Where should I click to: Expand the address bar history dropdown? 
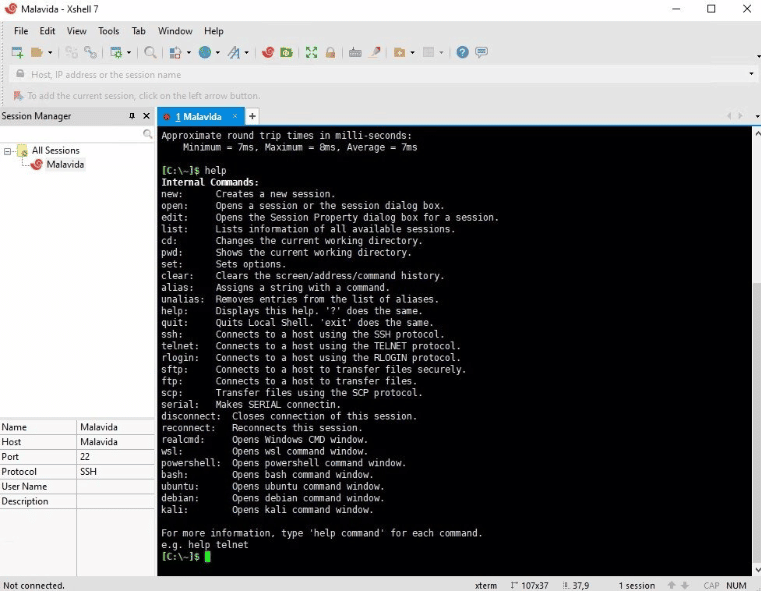[x=751, y=74]
